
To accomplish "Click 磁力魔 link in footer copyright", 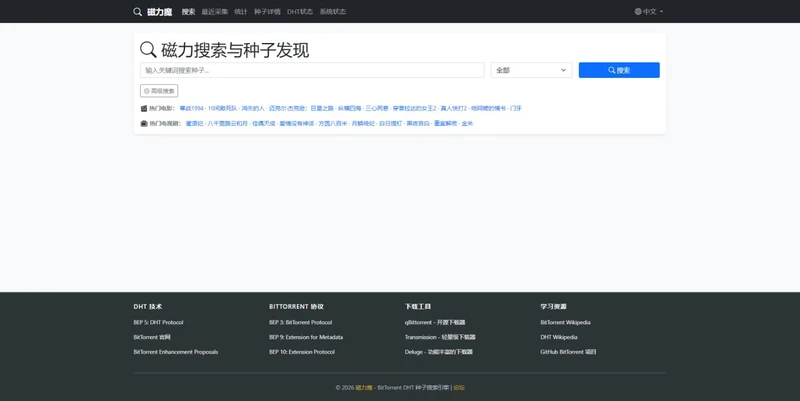I will (364, 388).
